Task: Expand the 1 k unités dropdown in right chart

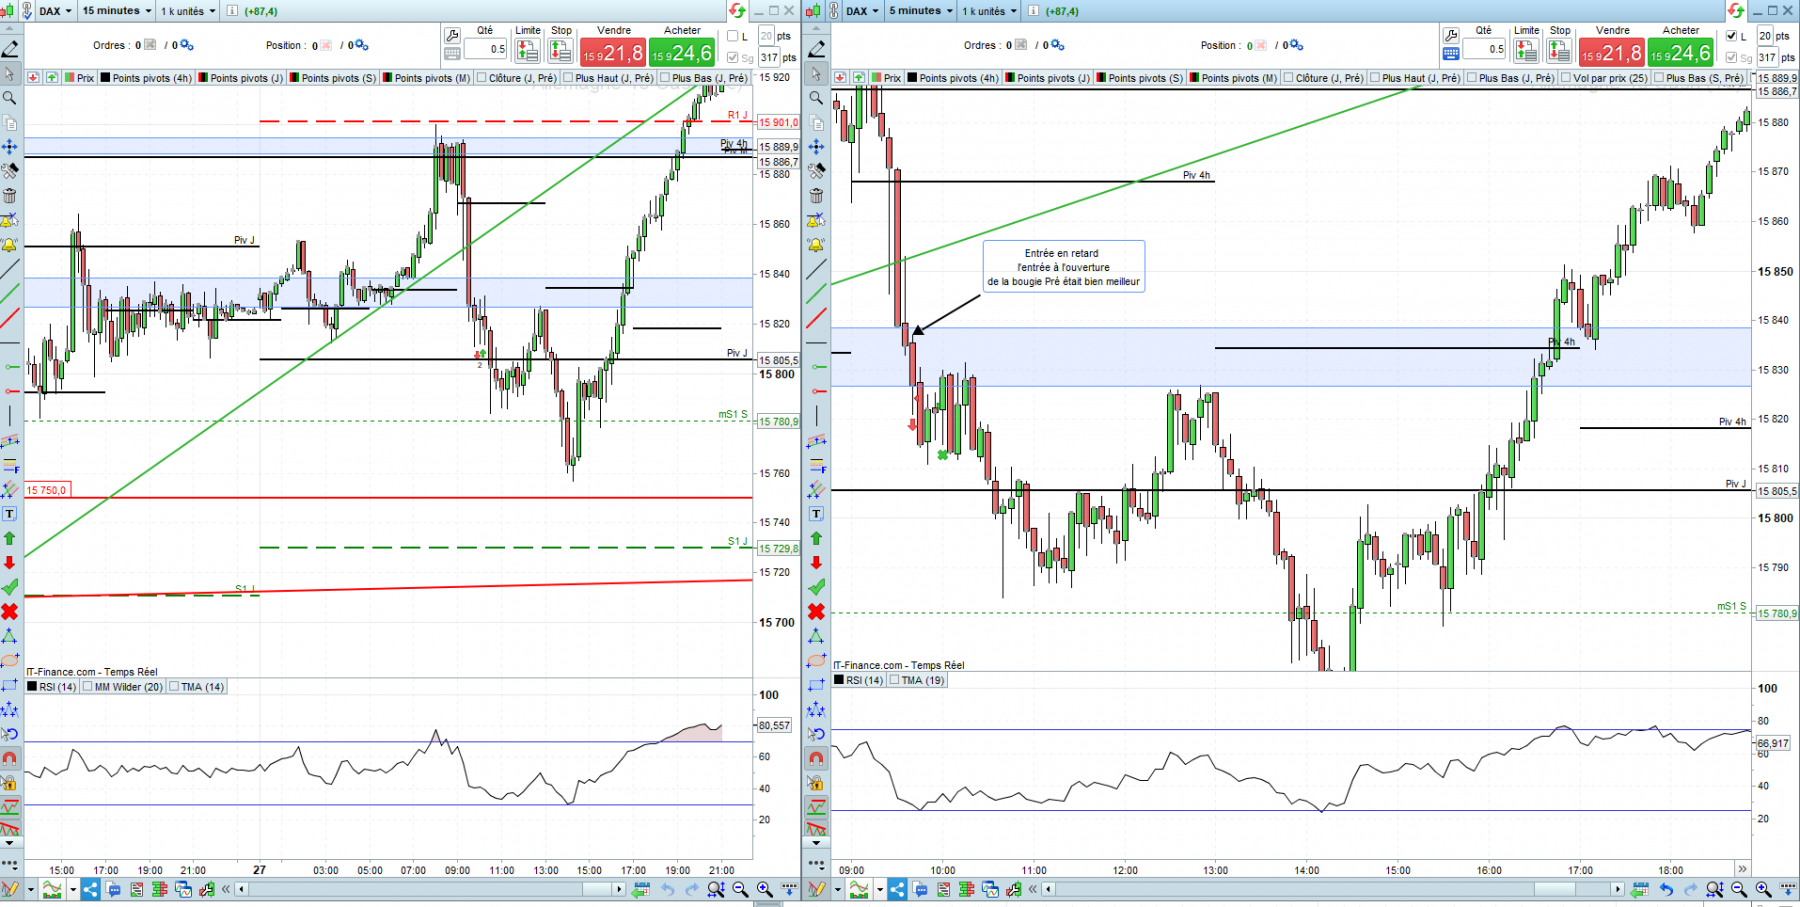Action: pos(990,11)
